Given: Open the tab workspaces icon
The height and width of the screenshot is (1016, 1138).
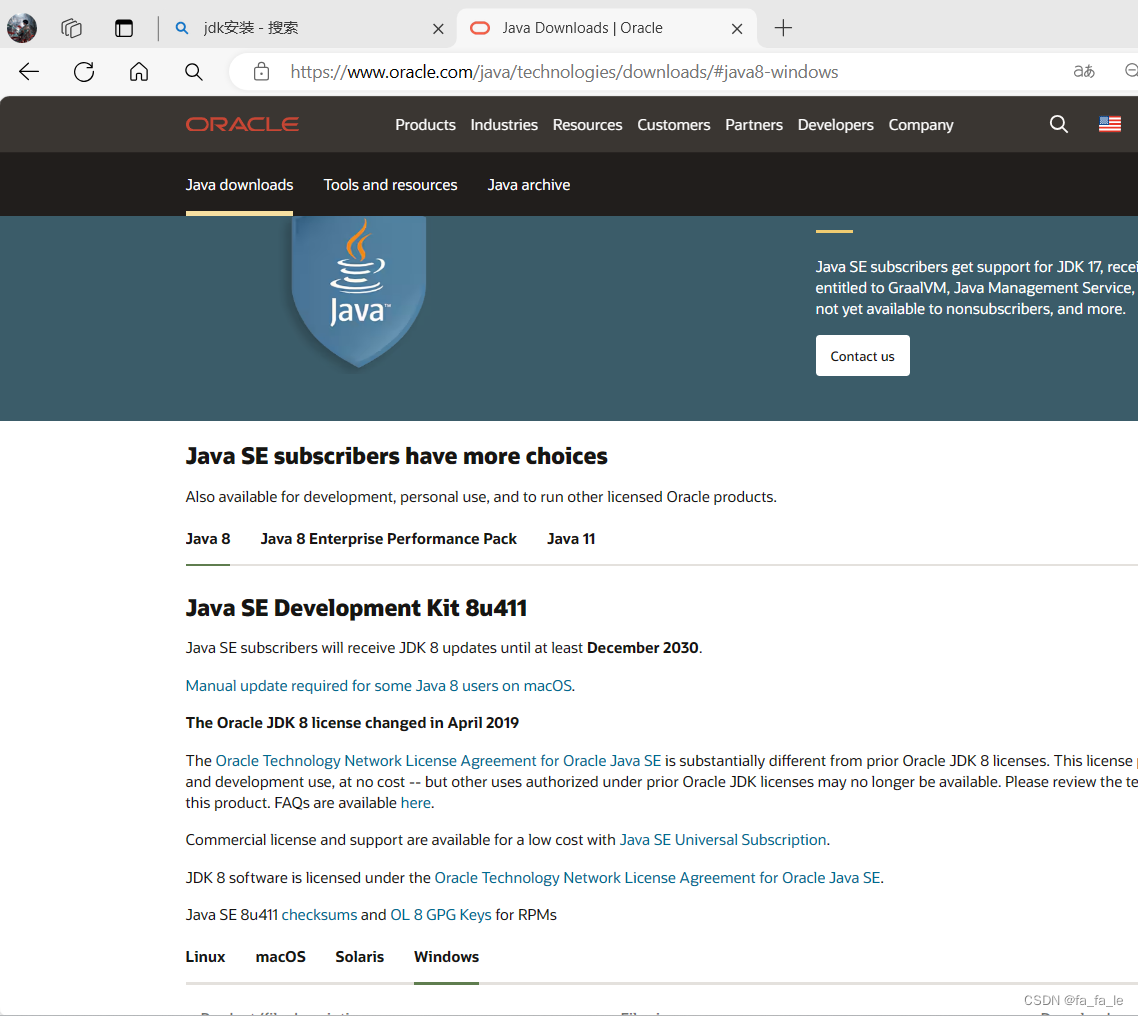Looking at the screenshot, I should (x=71, y=28).
